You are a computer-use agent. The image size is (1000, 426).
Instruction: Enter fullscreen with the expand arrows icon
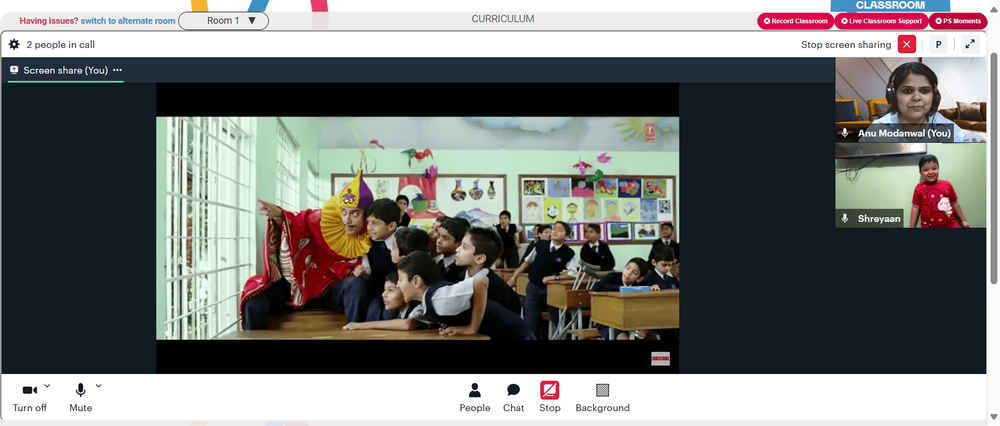(970, 45)
